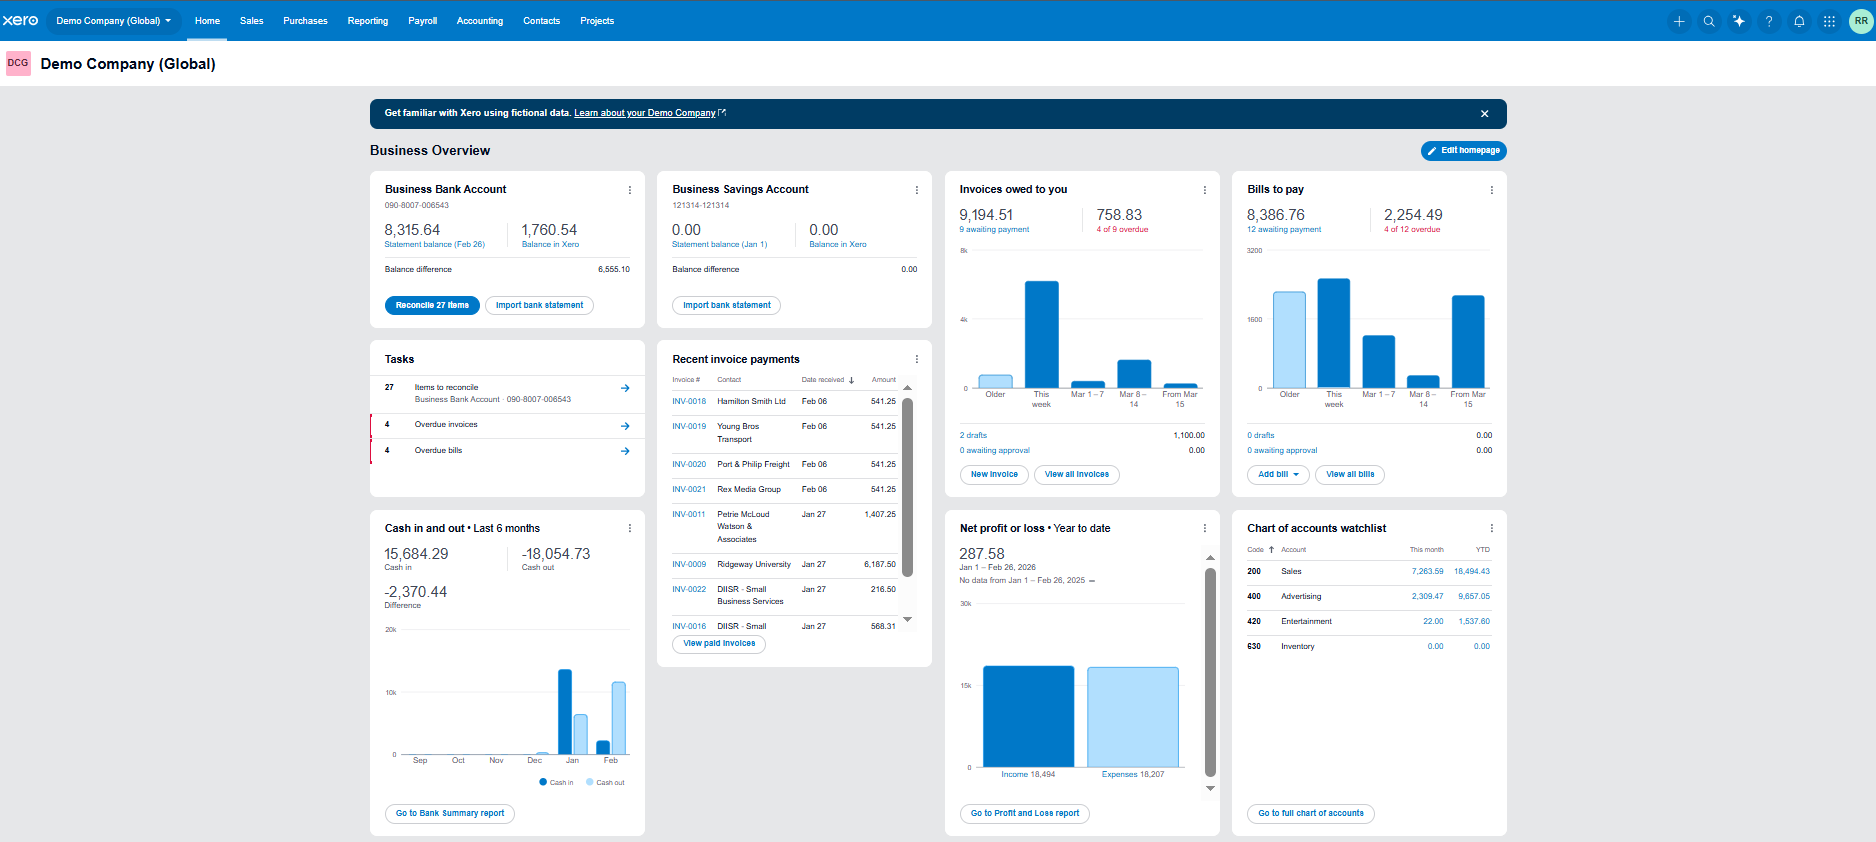Open the help question mark
Viewport: 1876px width, 842px height.
click(1769, 21)
